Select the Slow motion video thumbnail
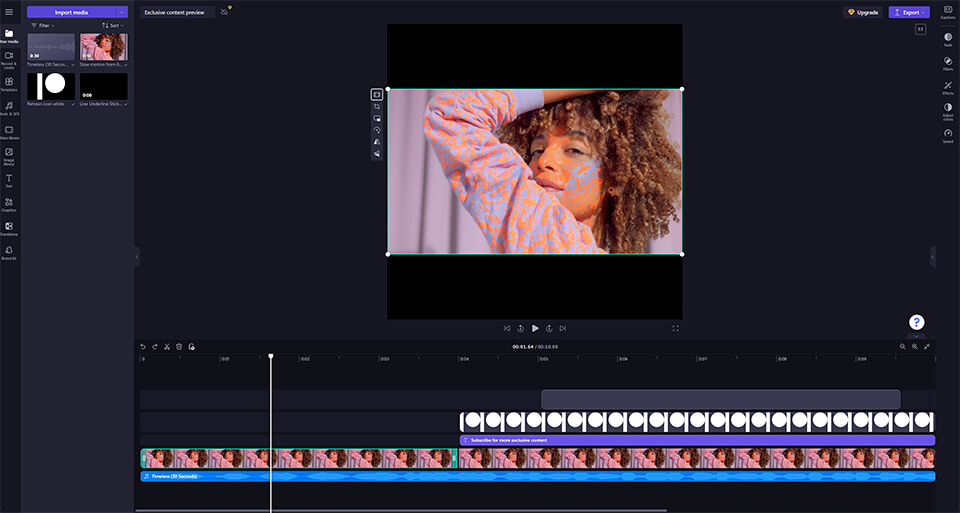The image size is (960, 513). 103,47
